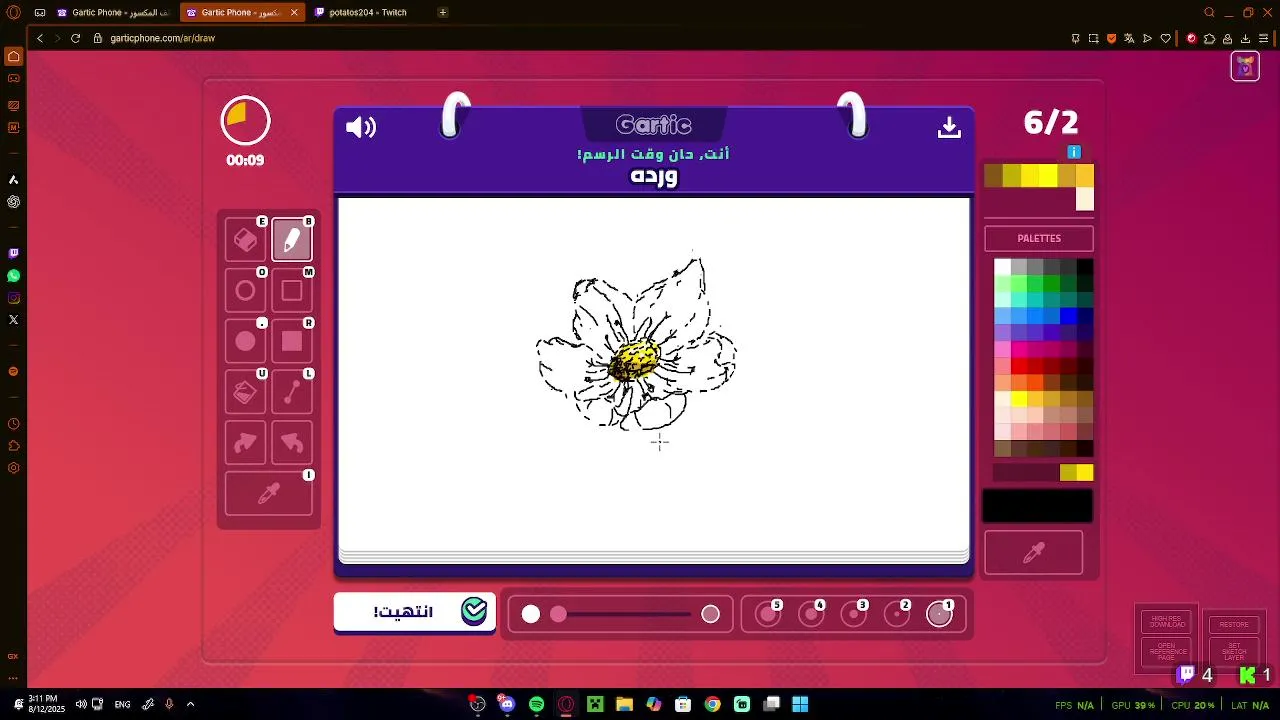
Task: Click OPEN REFERENCE PAGE button
Action: [x=1166, y=652]
